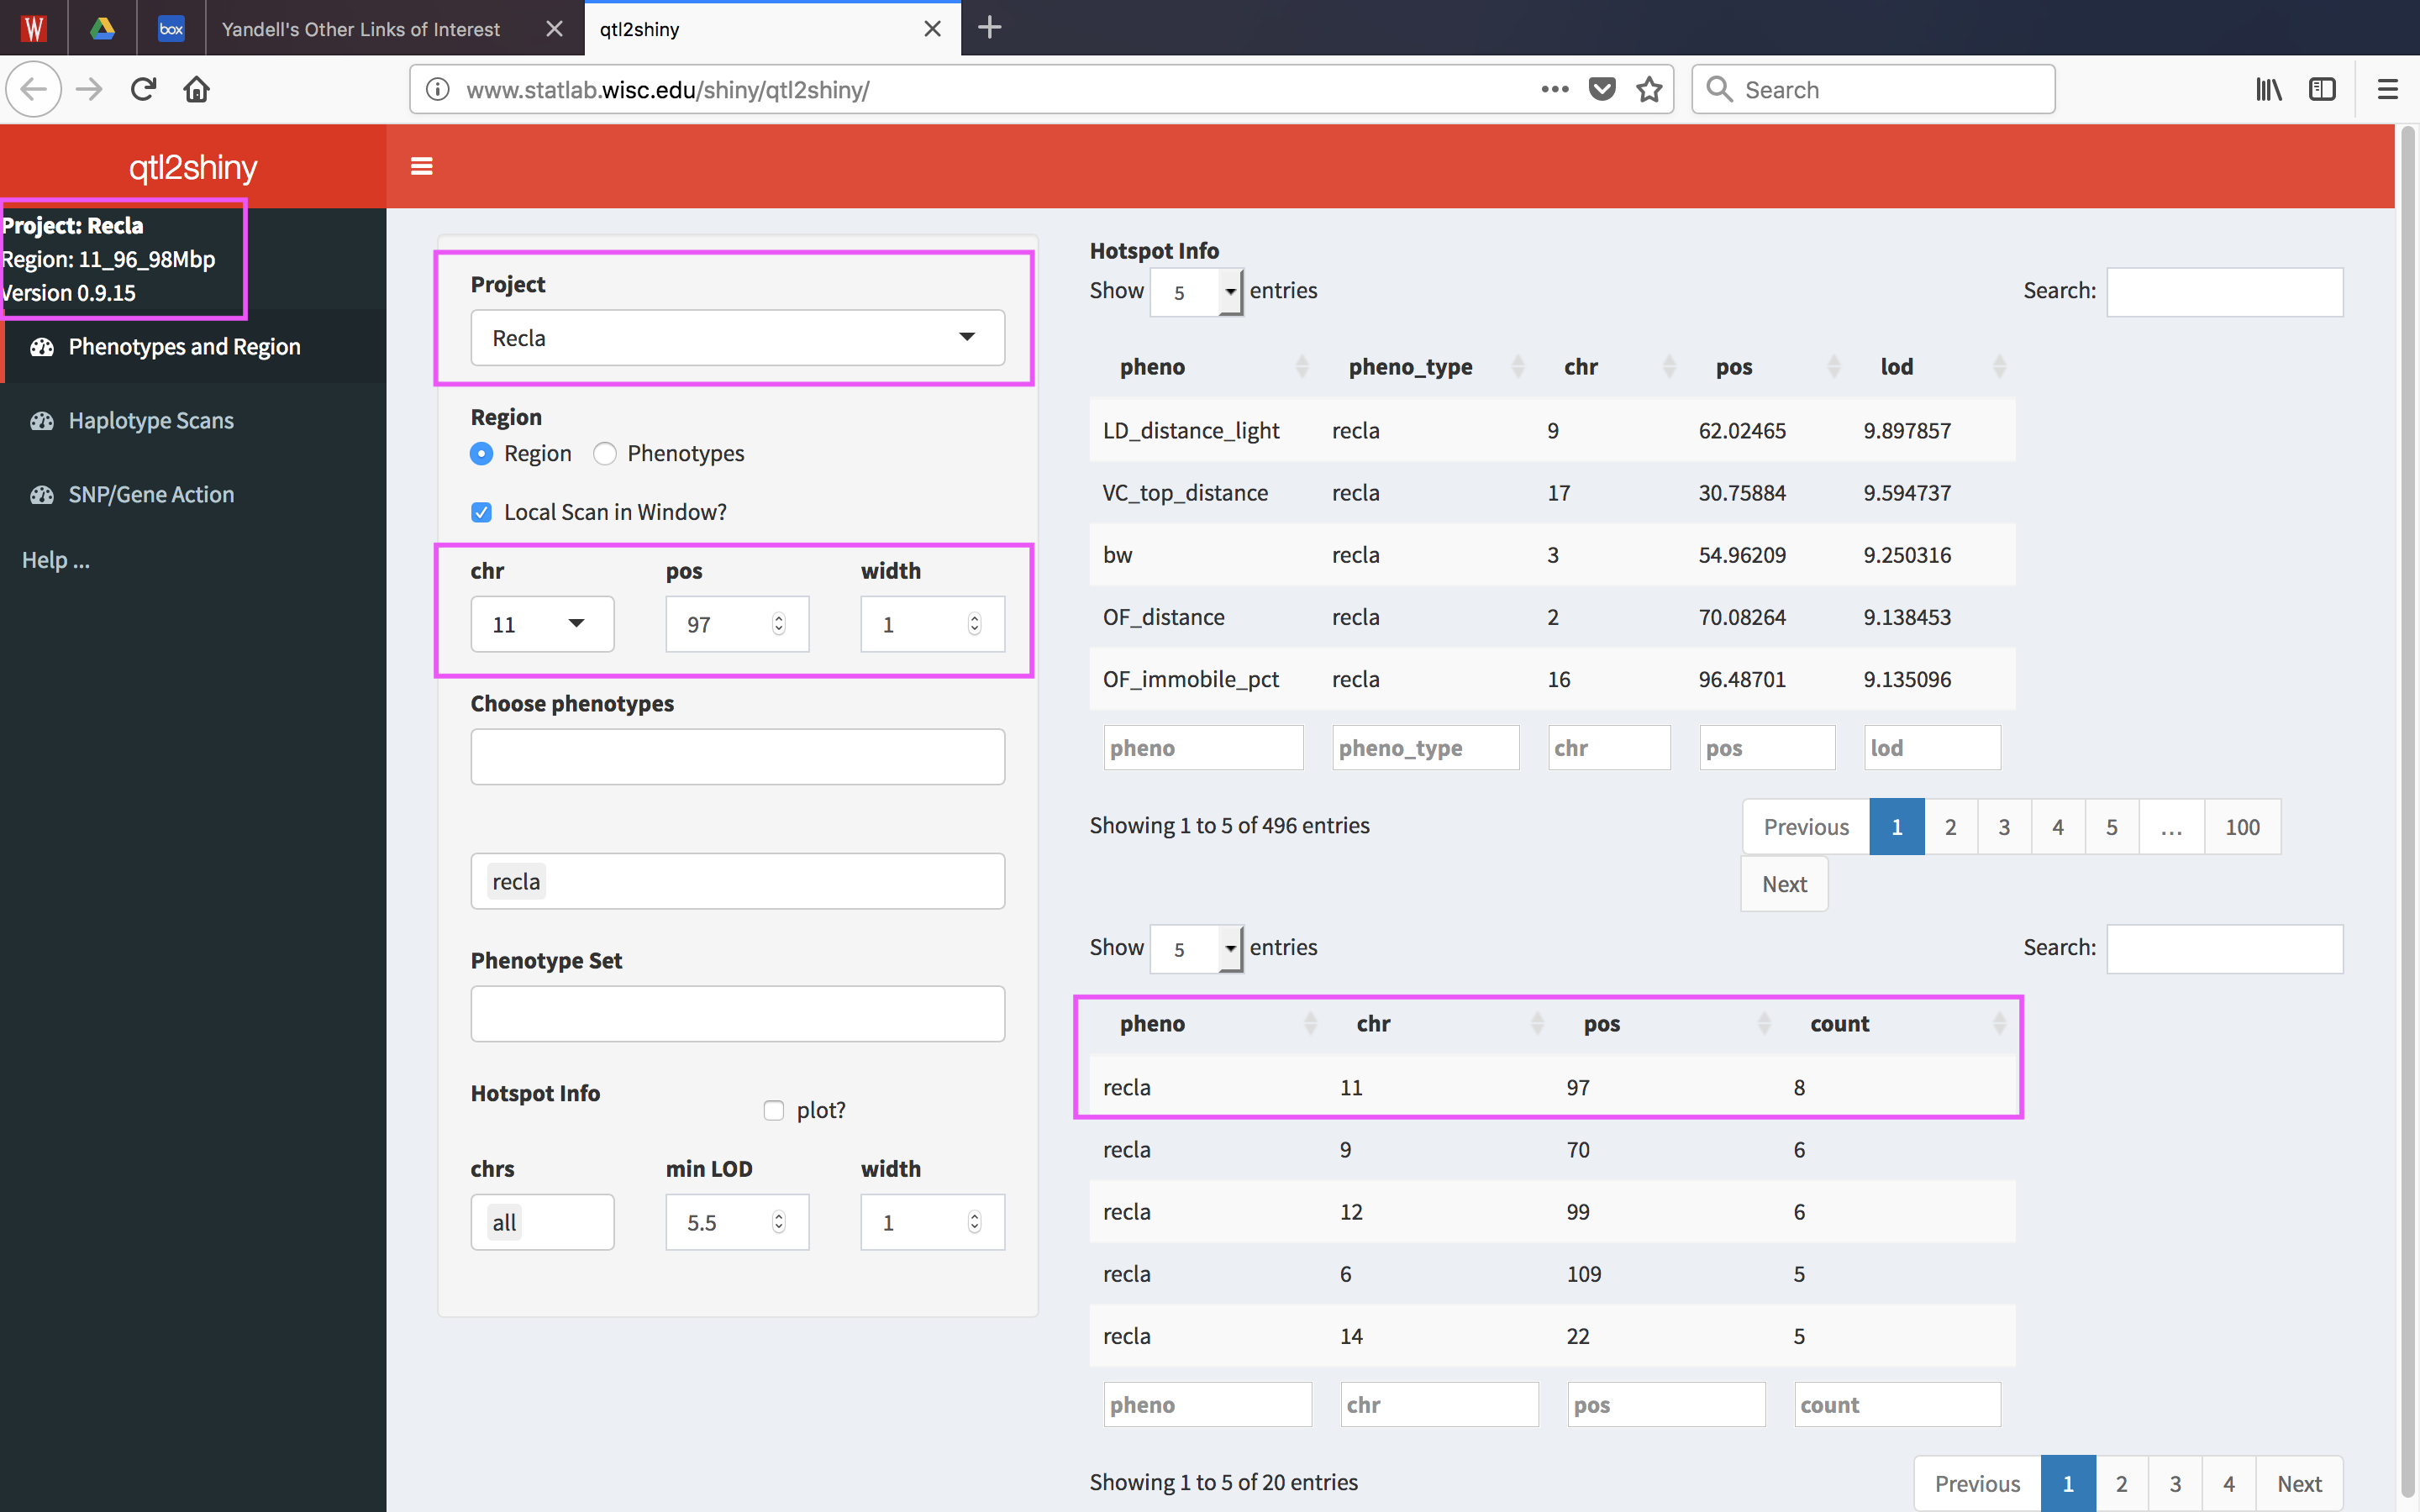Open the page actions three-dots menu
This screenshot has height=1512, width=2420.
point(1555,89)
